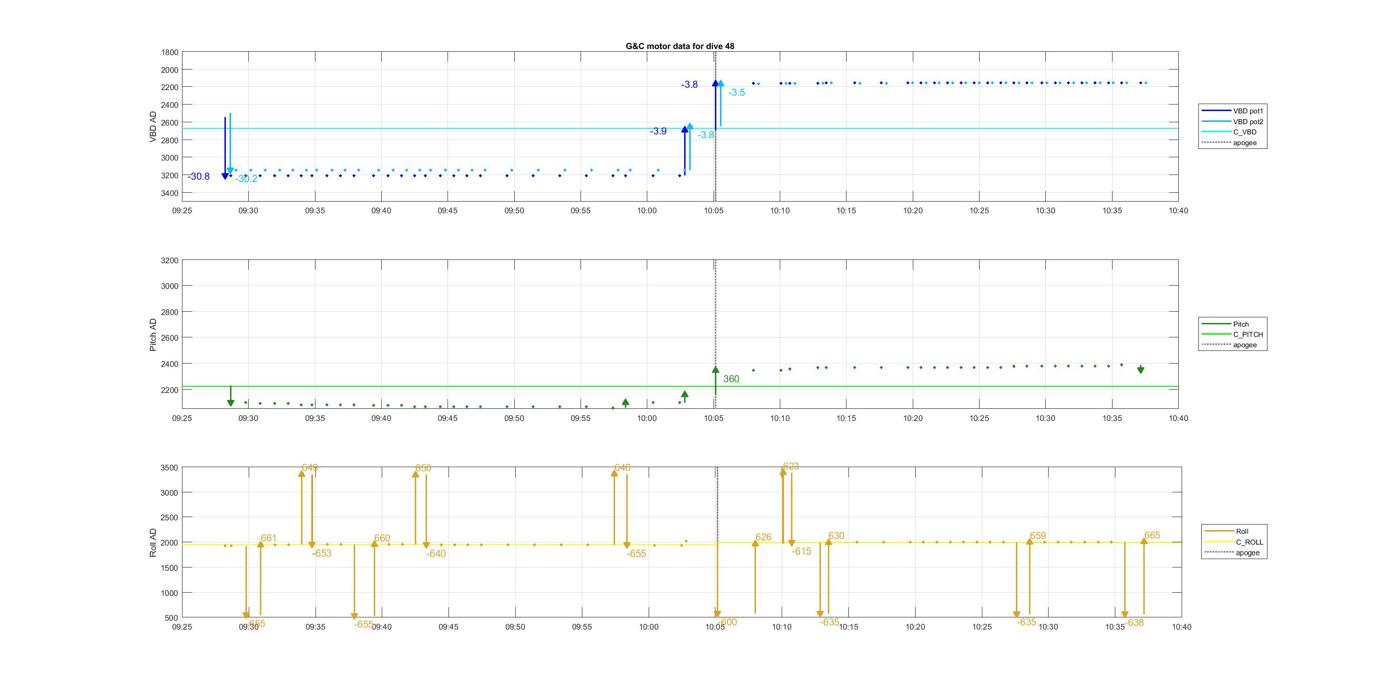Image resolution: width=1400 pixels, height=693 pixels.
Task: Click the dark blue '-30.8' VBD annotation
Action: coord(198,177)
